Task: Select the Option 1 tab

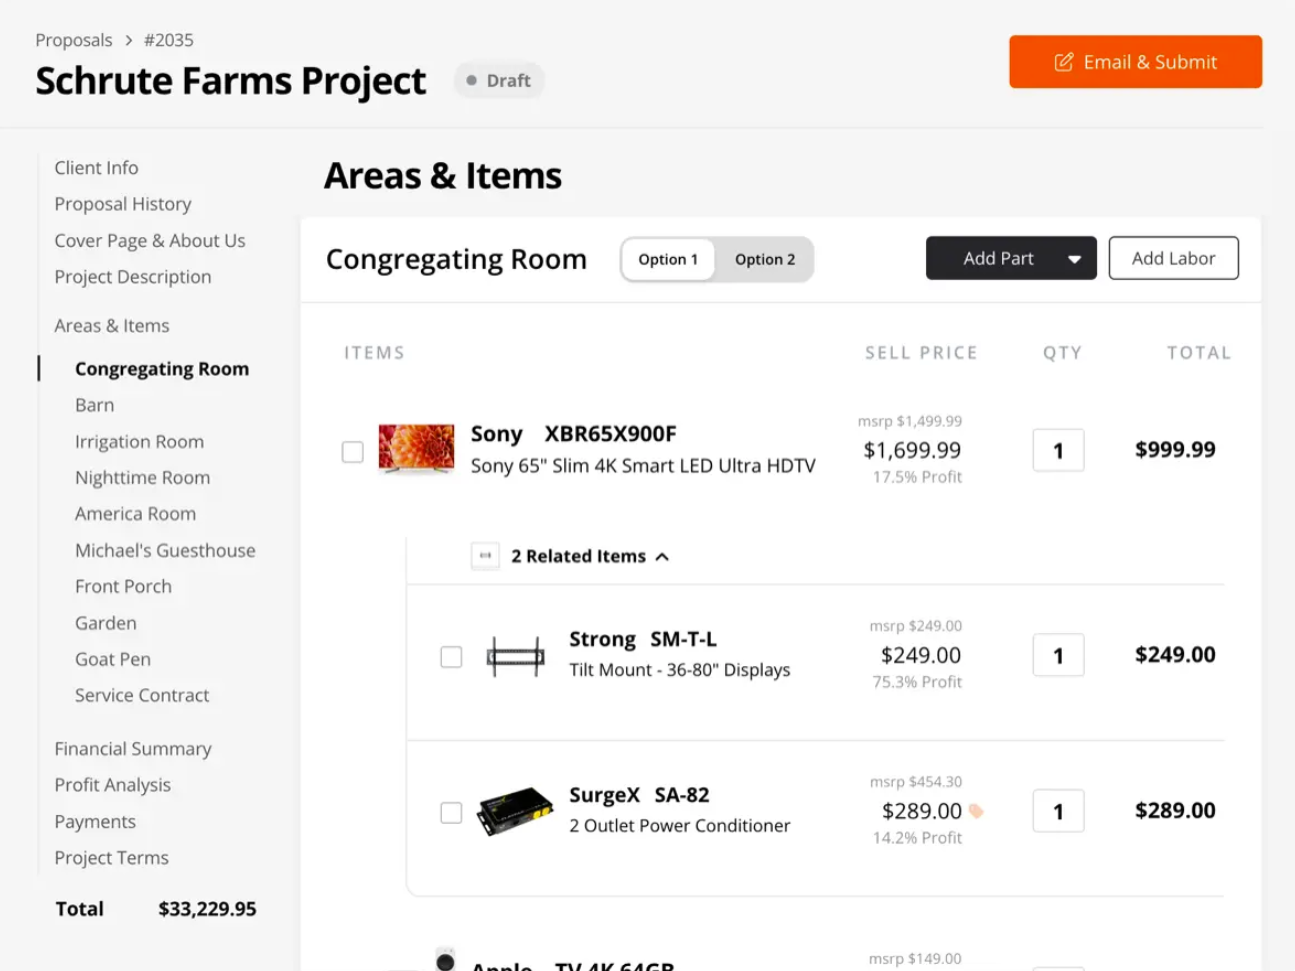Action: [668, 260]
